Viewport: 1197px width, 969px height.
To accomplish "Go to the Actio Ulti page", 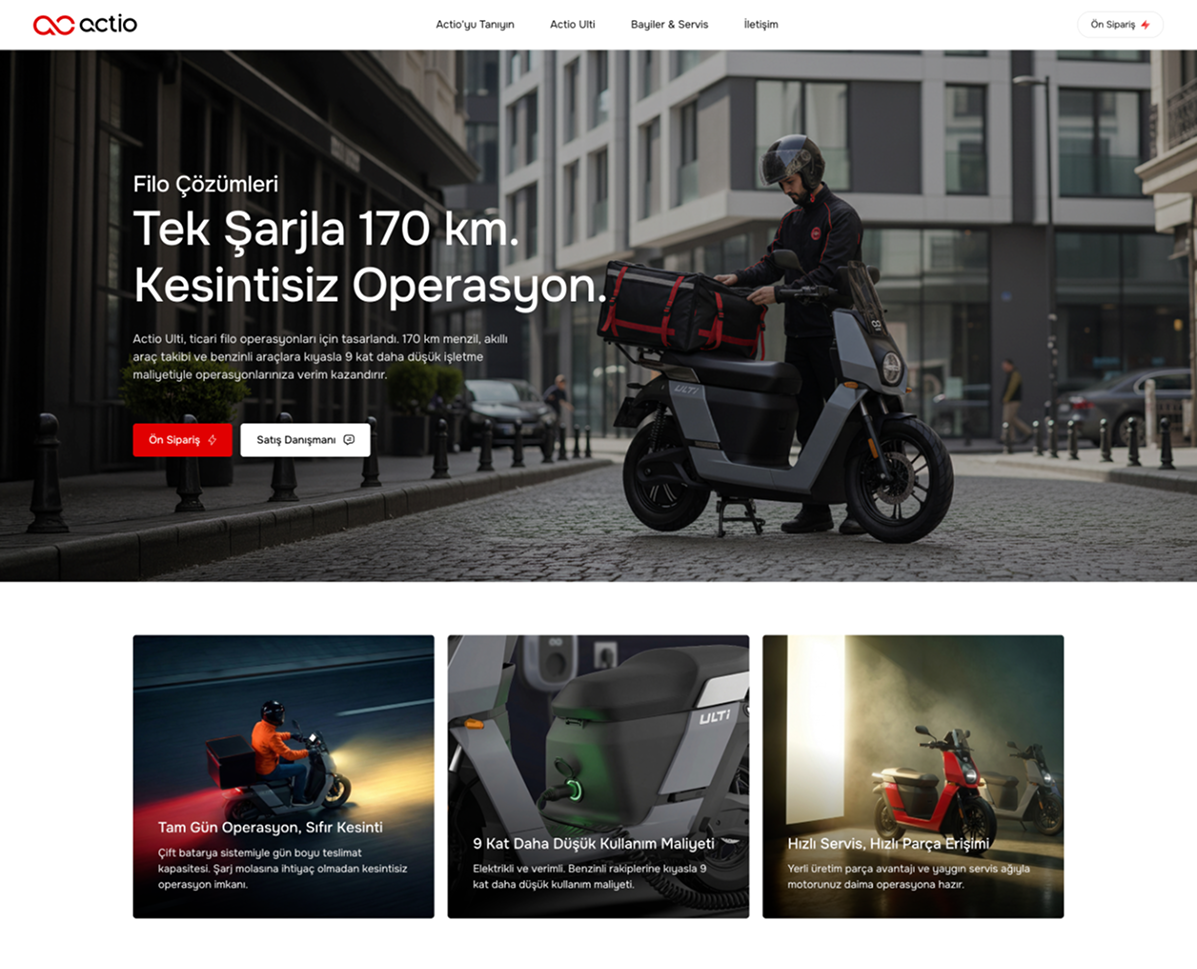I will coord(573,24).
